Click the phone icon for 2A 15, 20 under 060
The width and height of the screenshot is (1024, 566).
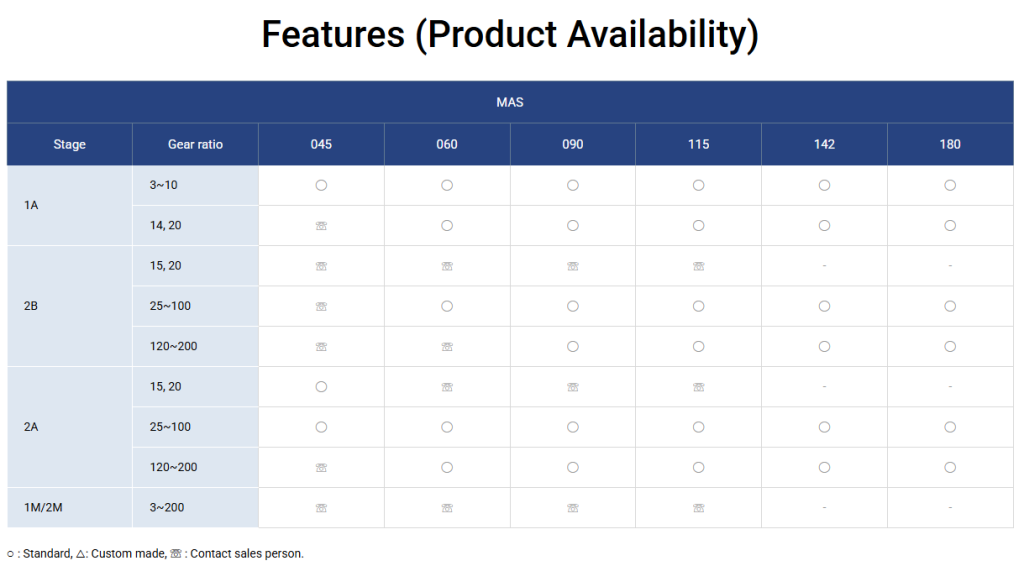pos(447,387)
